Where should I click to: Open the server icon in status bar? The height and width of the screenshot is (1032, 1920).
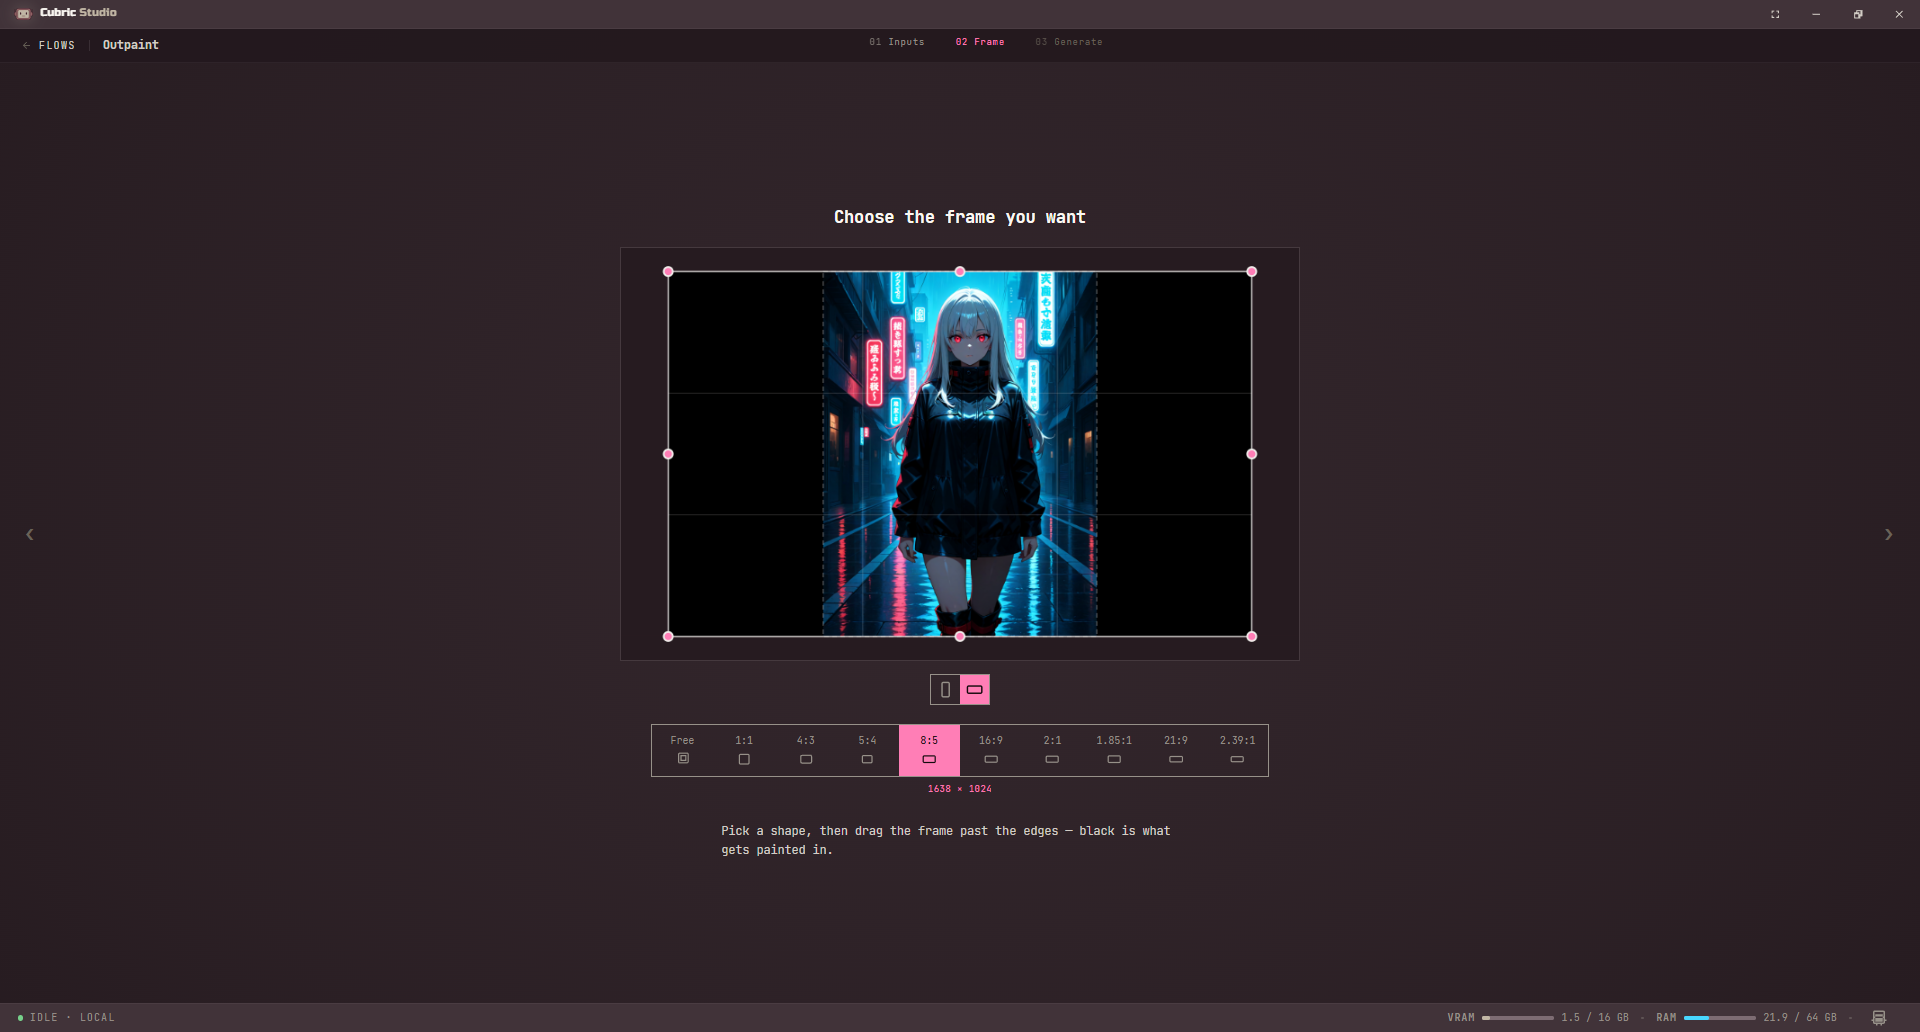click(x=1879, y=1018)
